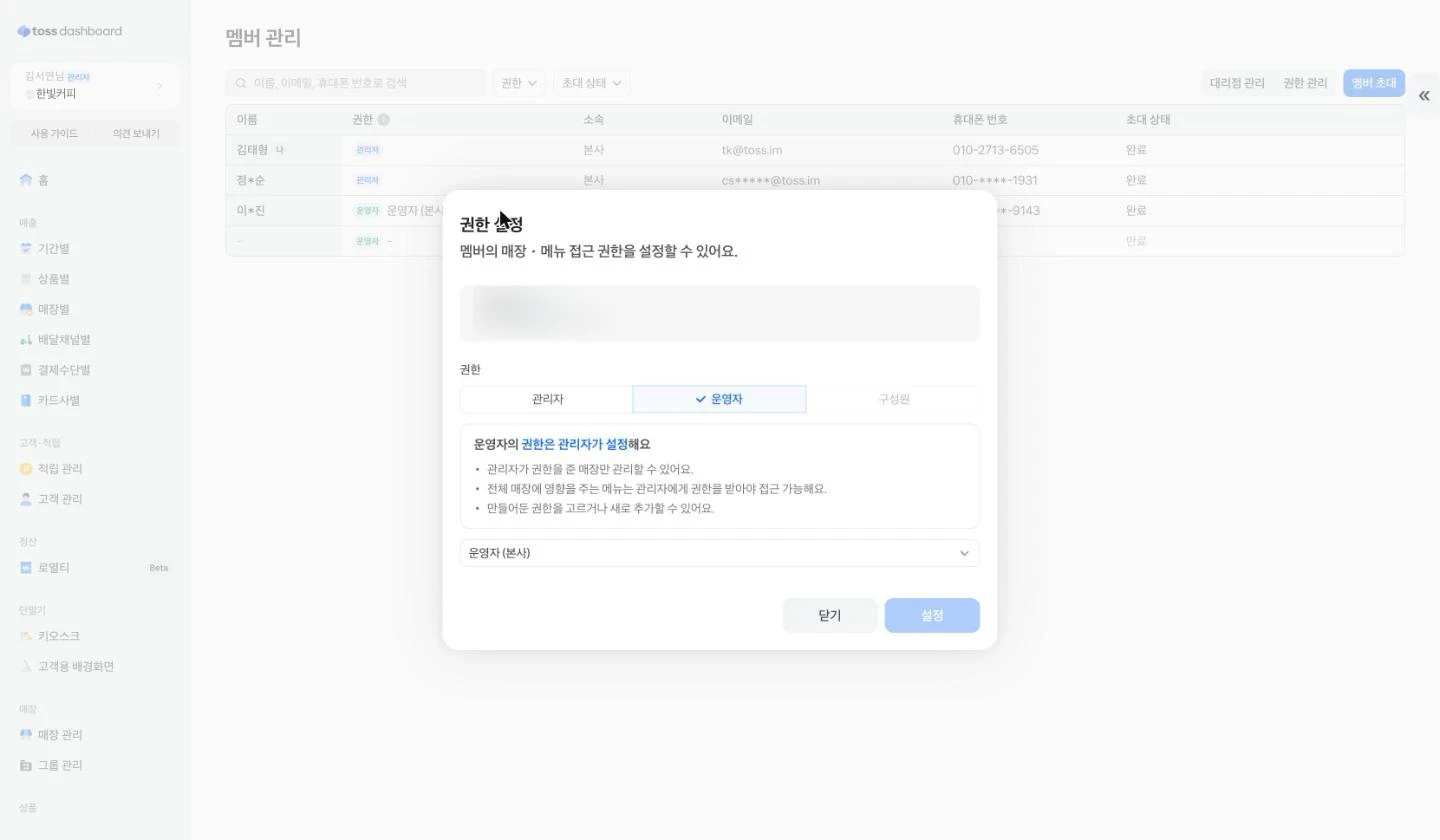The image size is (1440, 840).
Task: Select 구성원 permission option
Action: tap(893, 399)
